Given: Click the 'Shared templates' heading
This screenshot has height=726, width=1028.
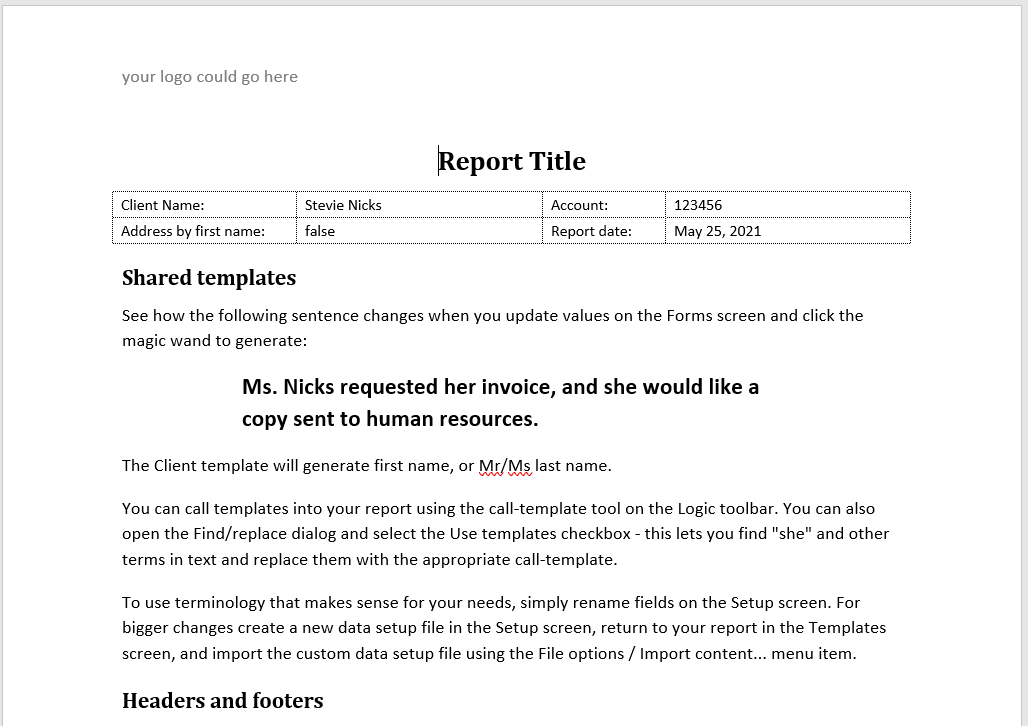Looking at the screenshot, I should [209, 278].
